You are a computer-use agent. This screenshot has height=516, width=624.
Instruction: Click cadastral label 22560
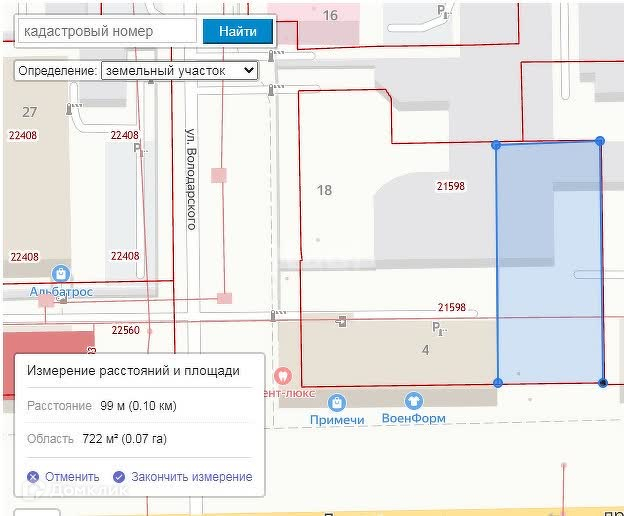point(126,330)
